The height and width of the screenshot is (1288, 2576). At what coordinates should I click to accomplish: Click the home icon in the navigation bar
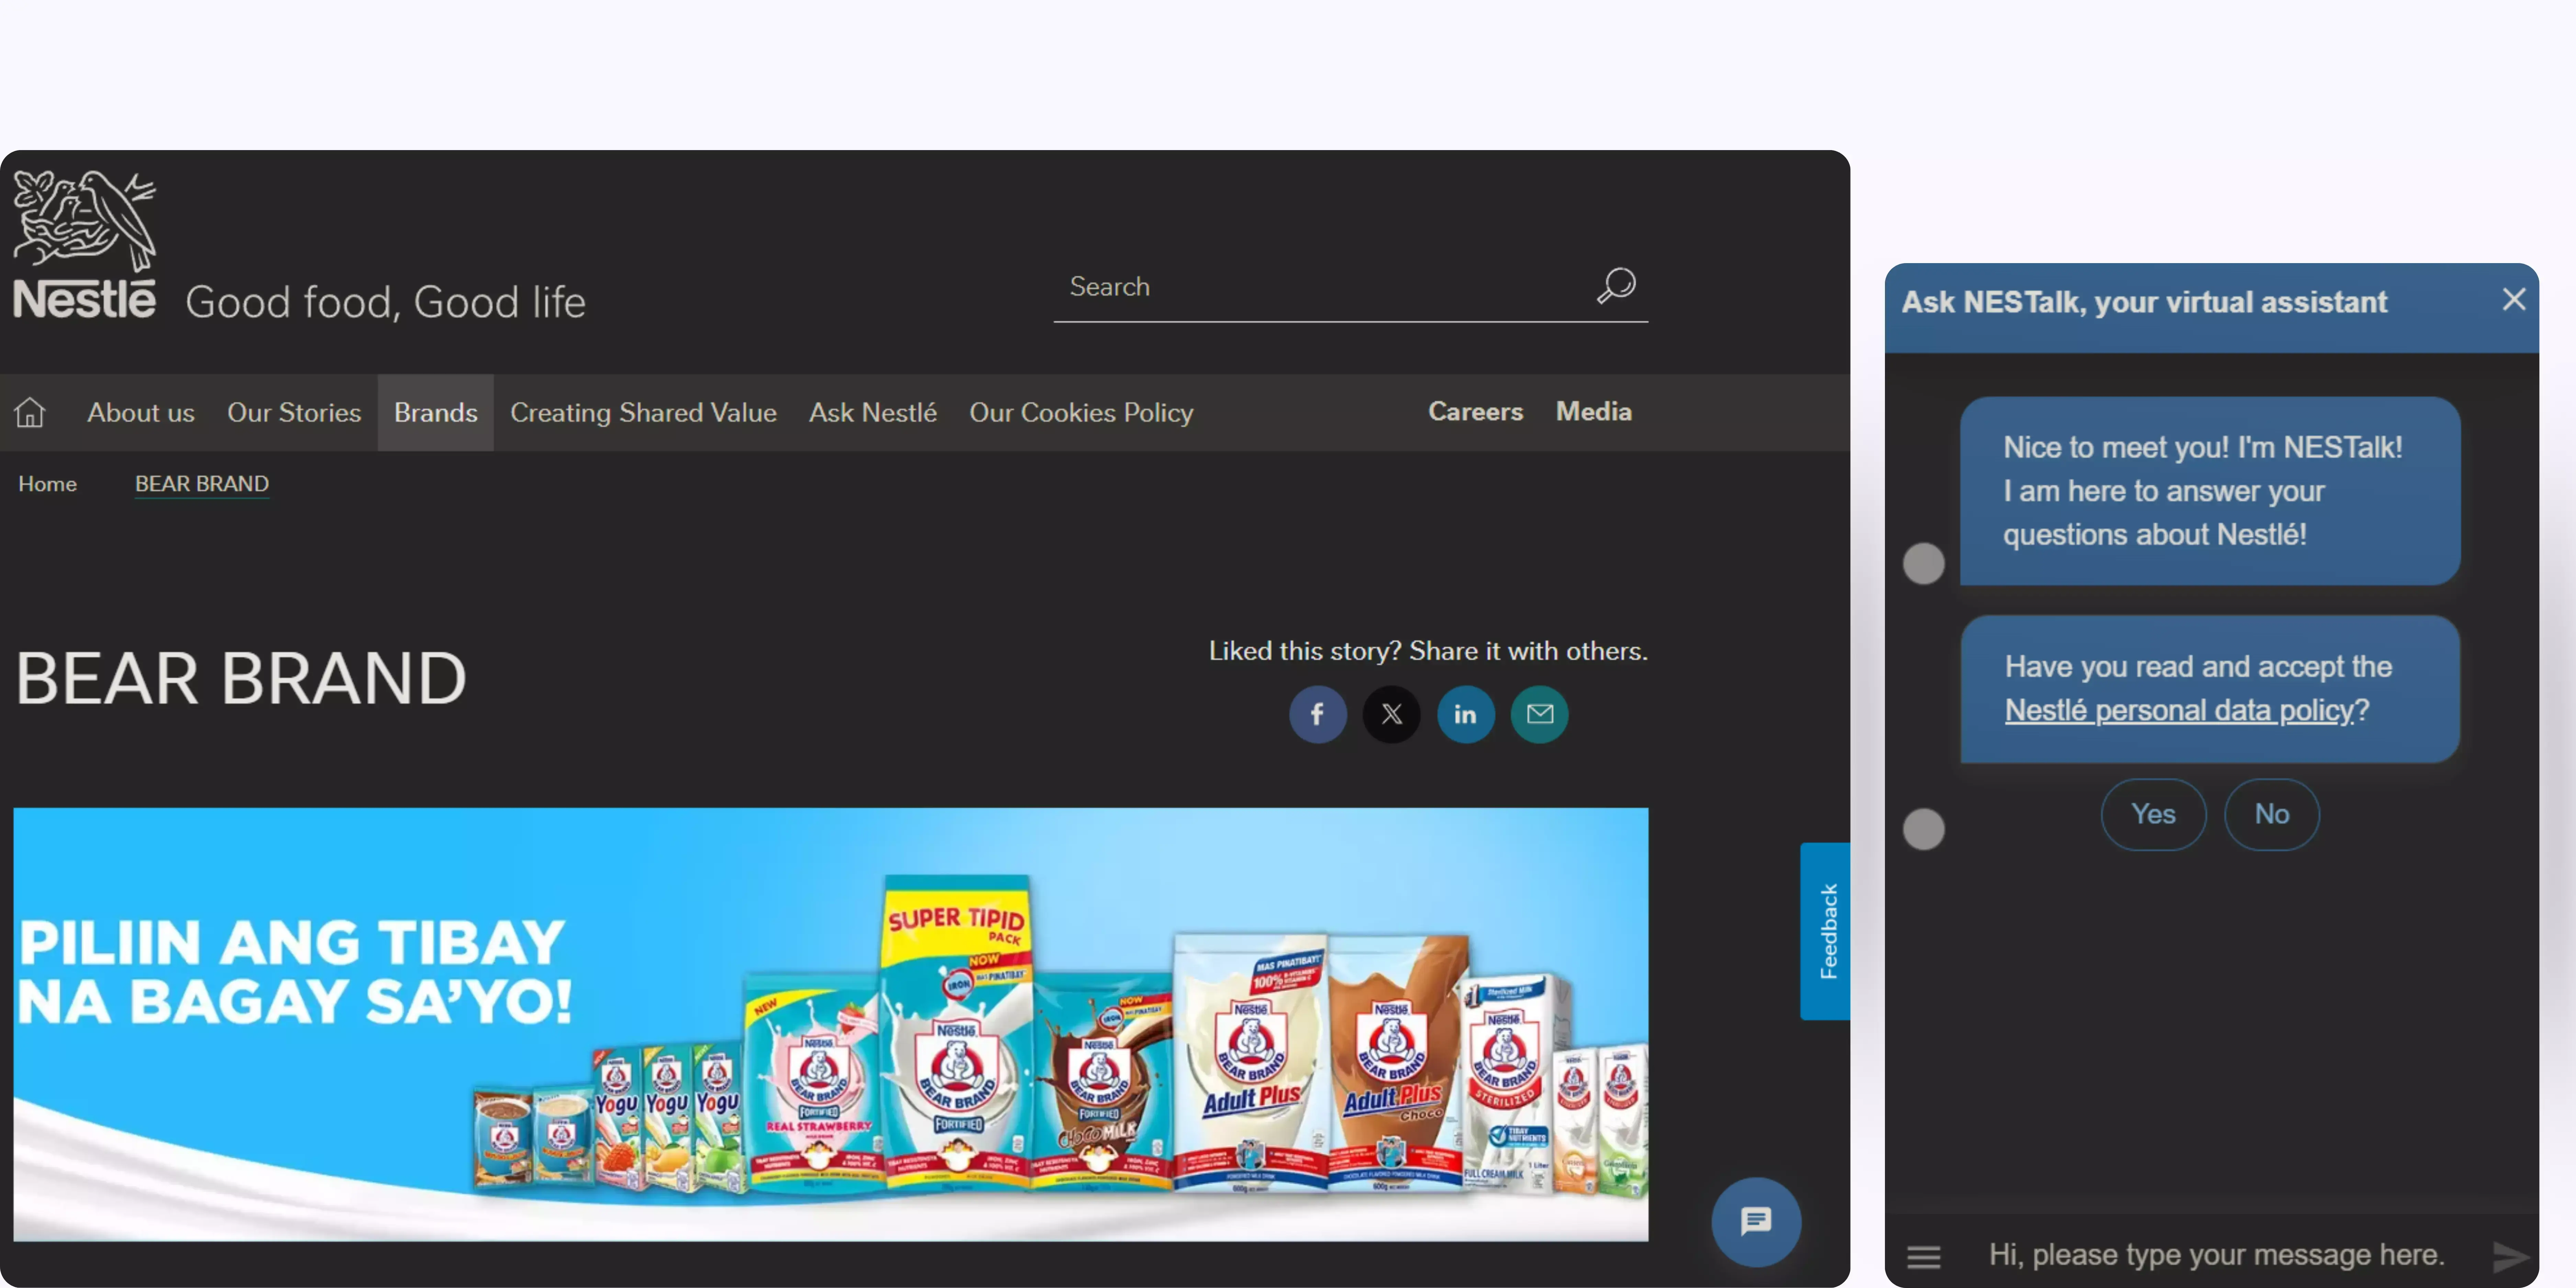[30, 412]
